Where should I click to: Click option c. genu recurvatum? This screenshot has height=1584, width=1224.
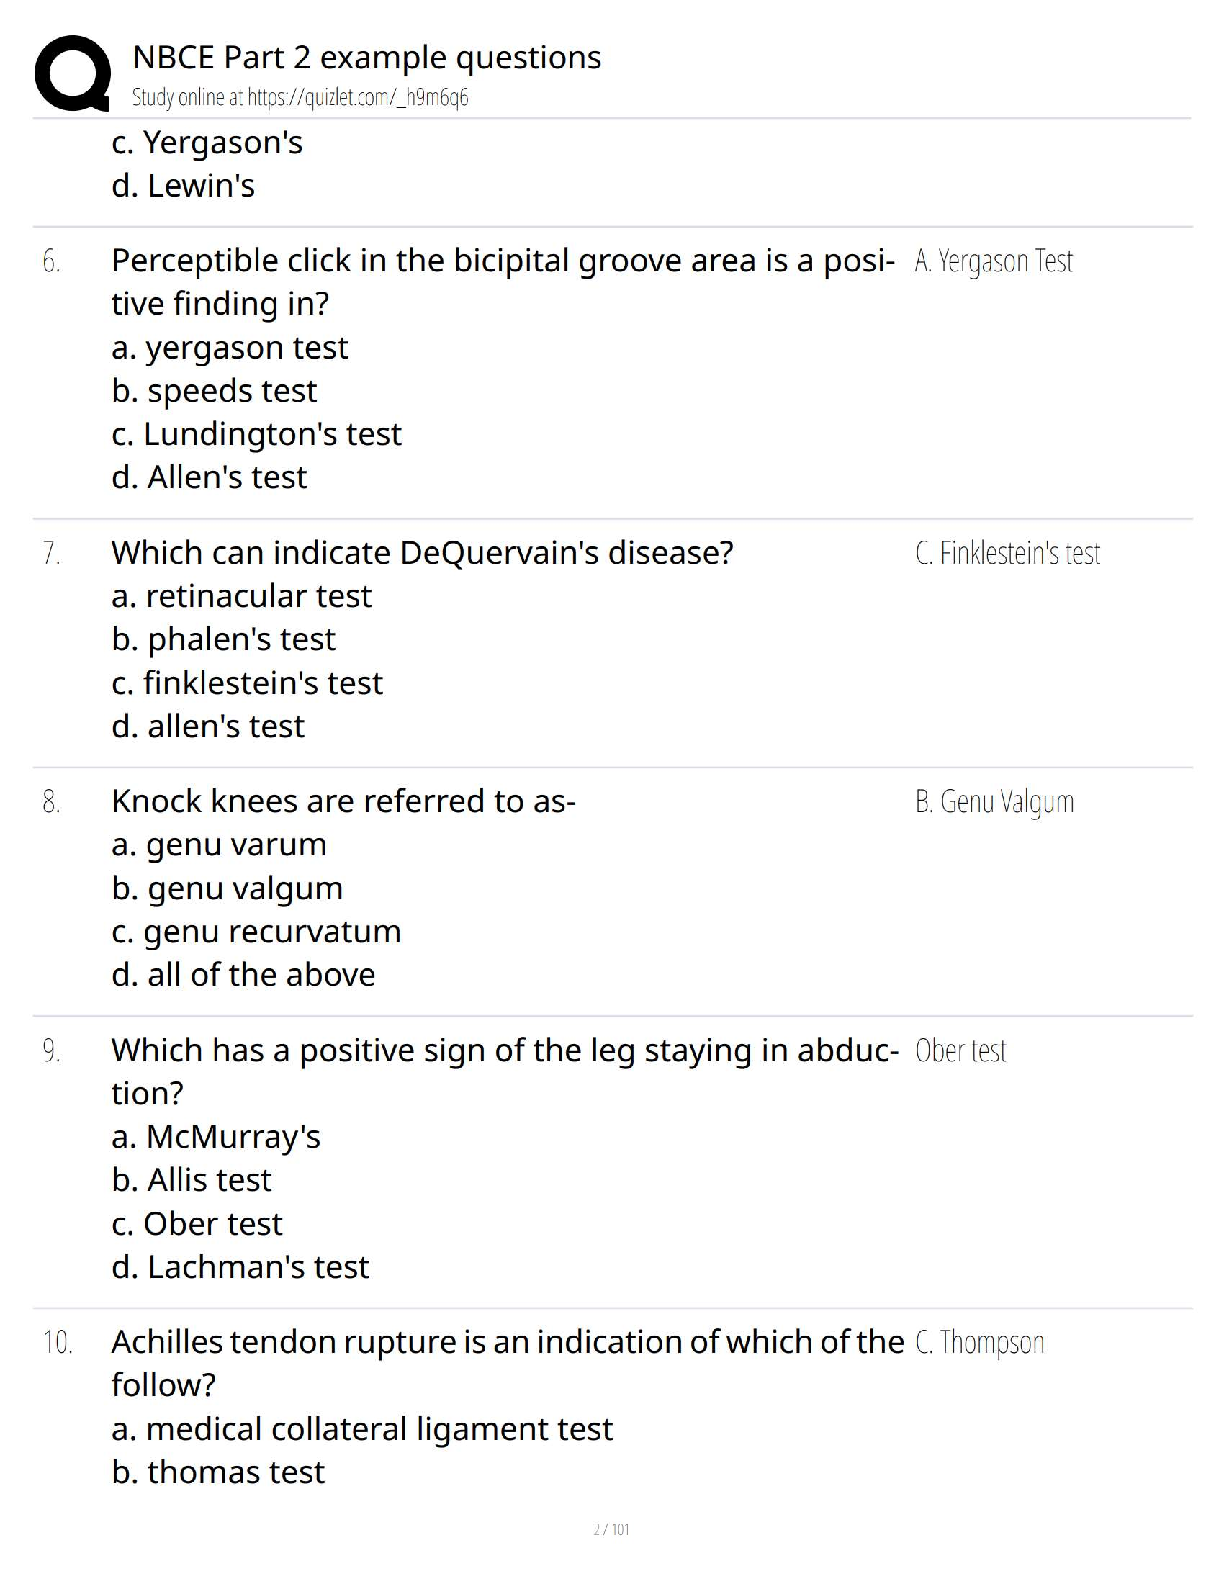tap(256, 931)
